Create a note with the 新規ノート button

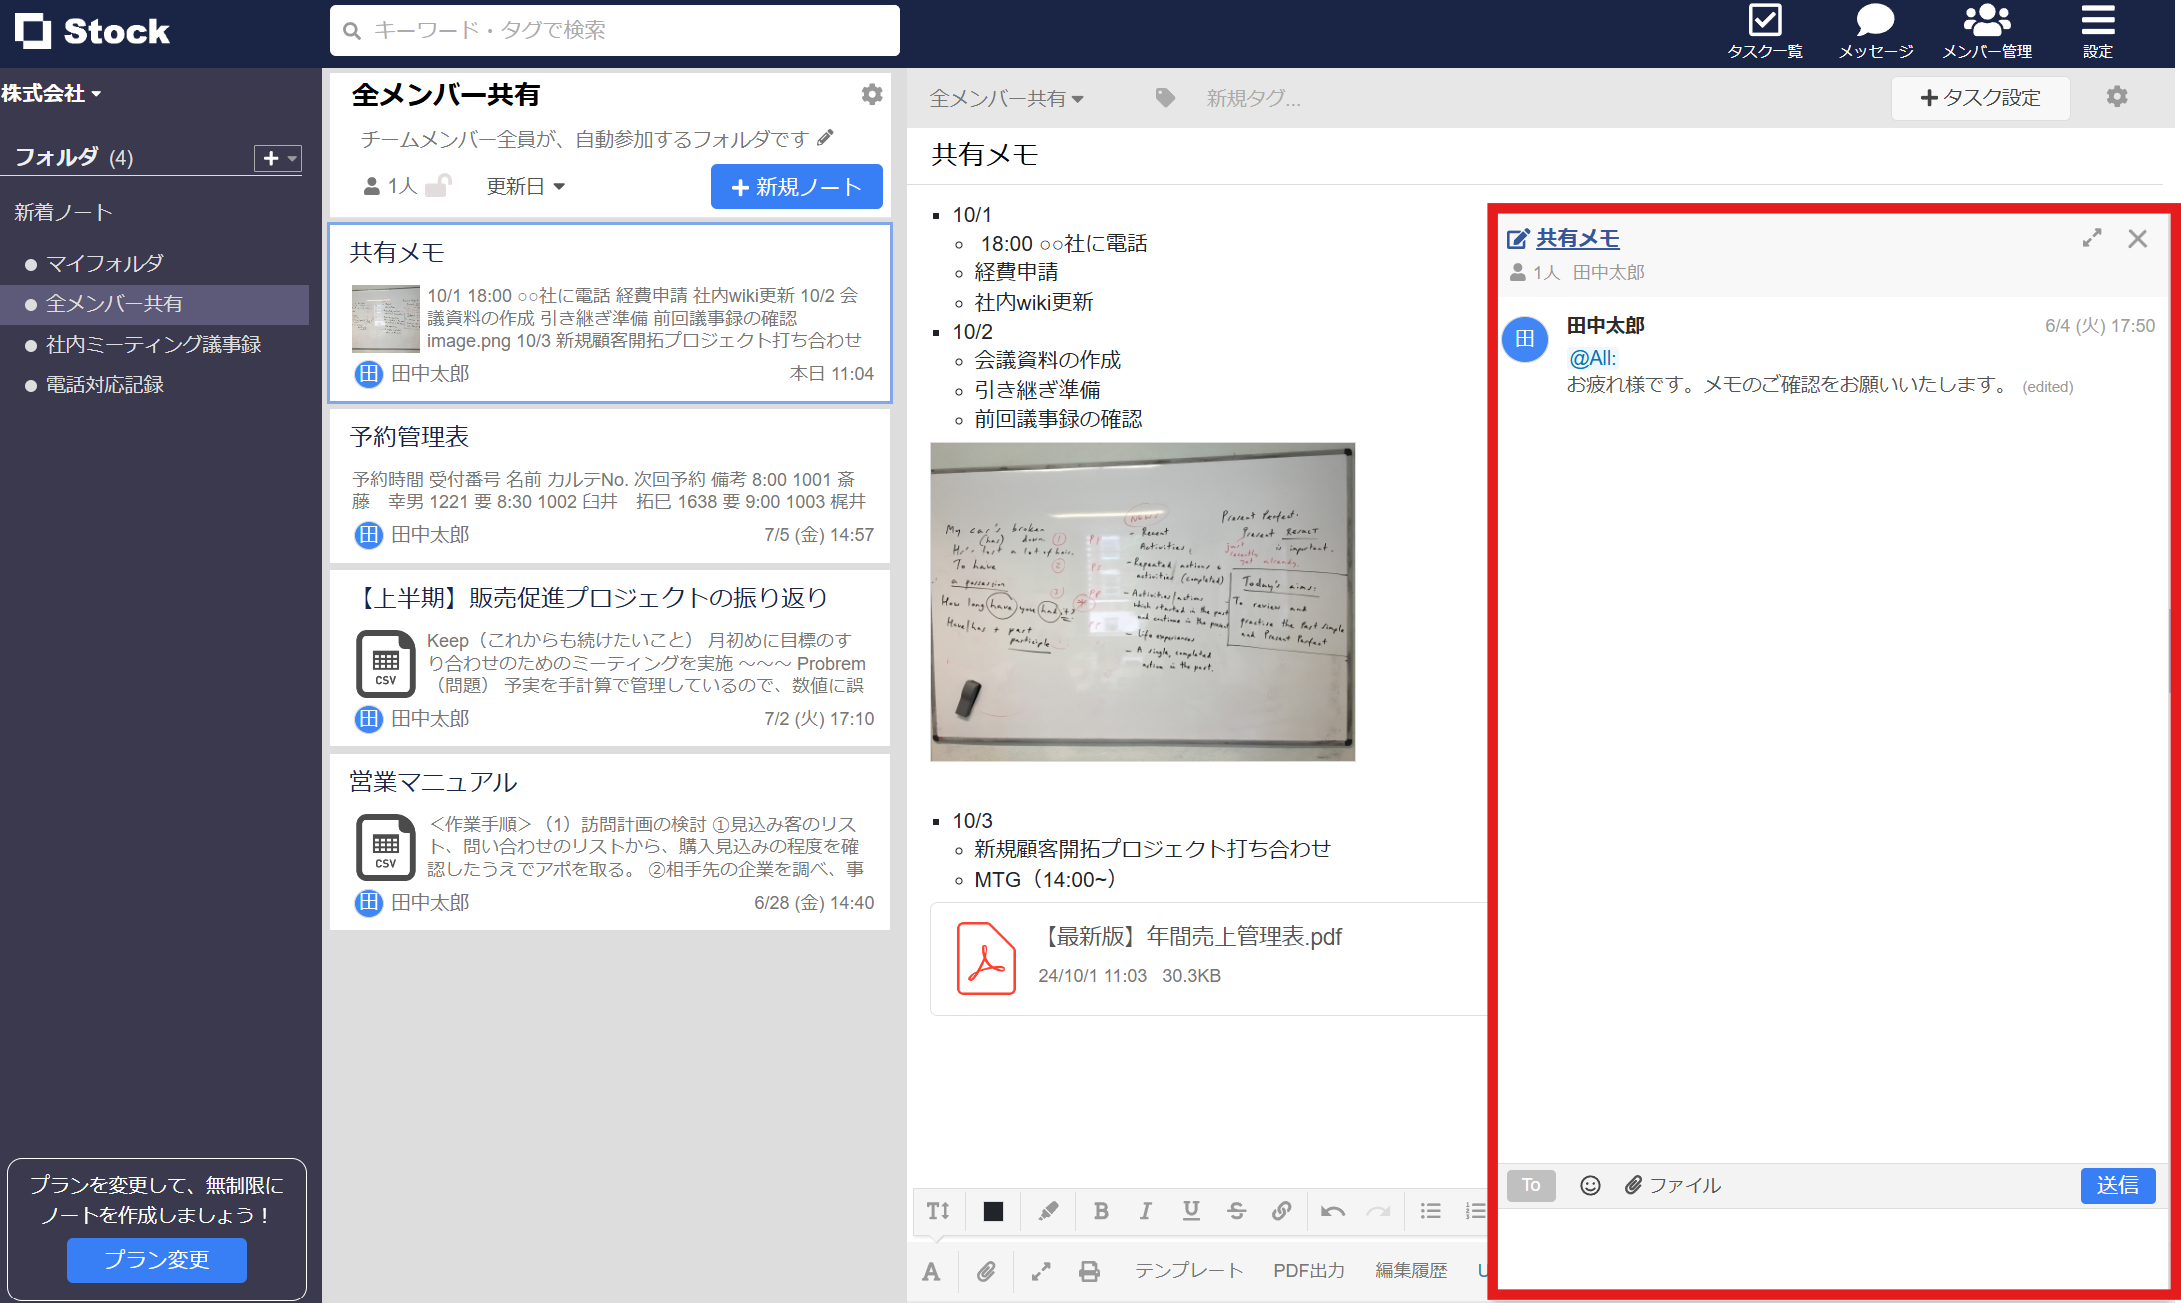(x=796, y=186)
